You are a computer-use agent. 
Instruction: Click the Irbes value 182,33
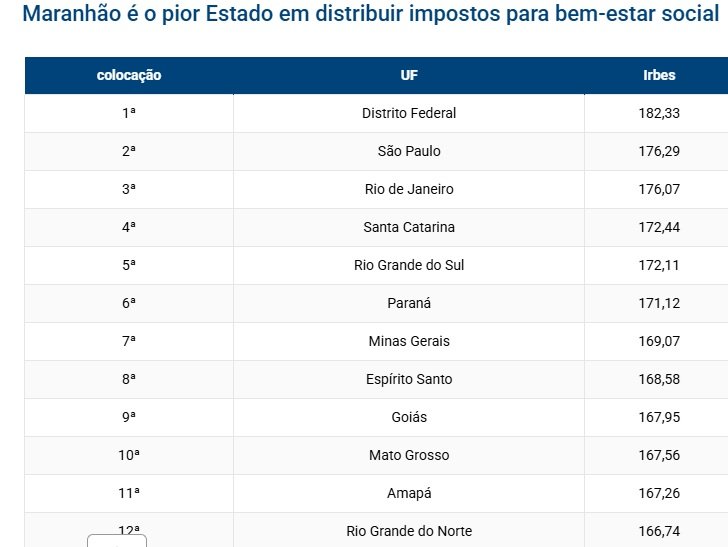(x=659, y=113)
